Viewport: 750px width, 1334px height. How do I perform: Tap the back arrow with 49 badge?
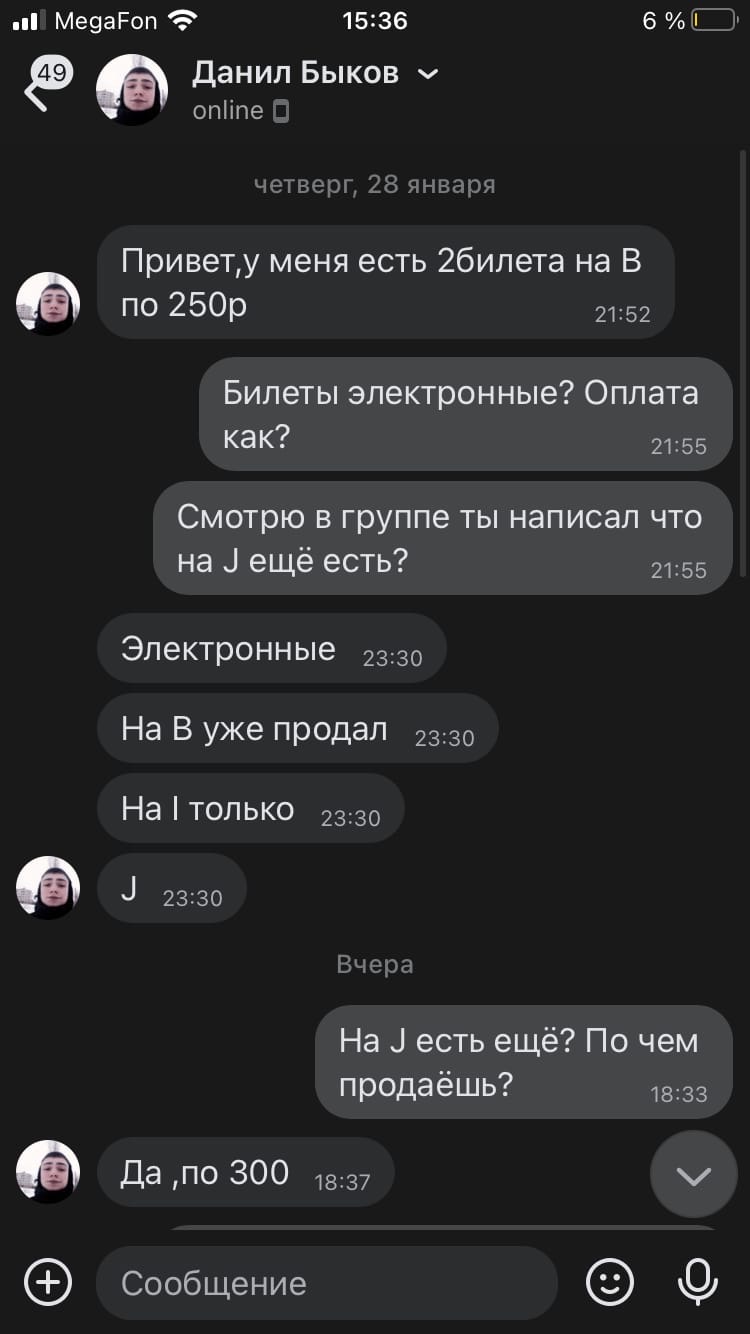[45, 87]
